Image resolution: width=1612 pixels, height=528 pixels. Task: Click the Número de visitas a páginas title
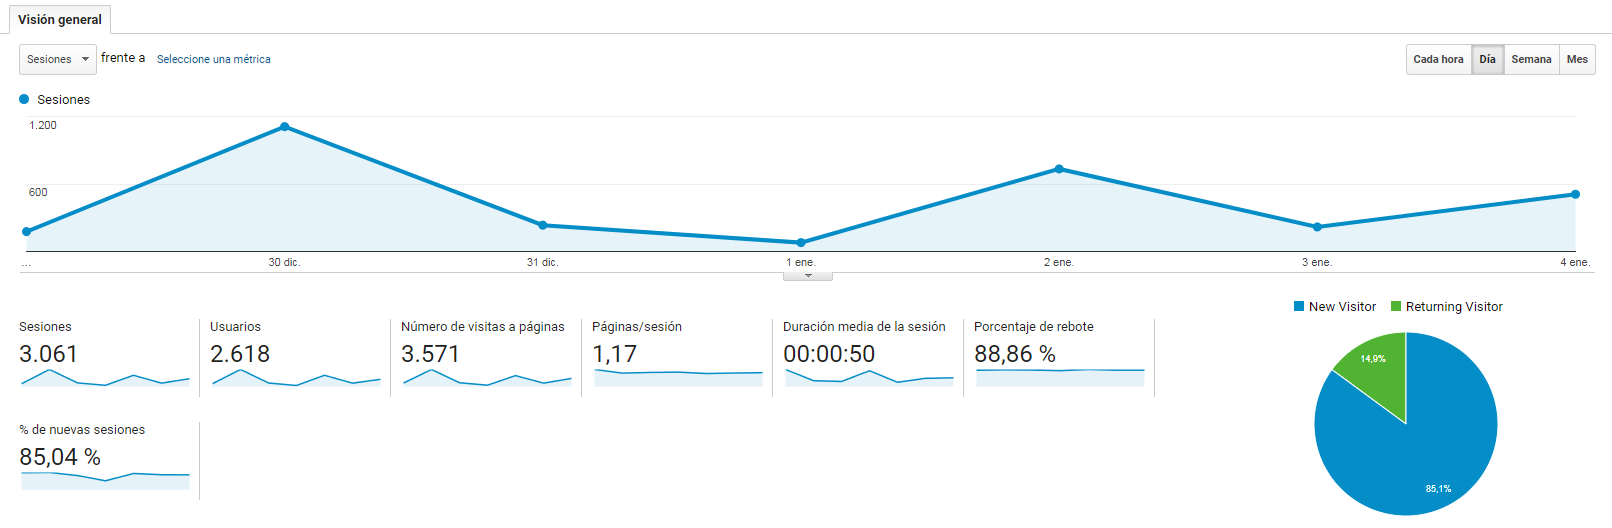(483, 327)
